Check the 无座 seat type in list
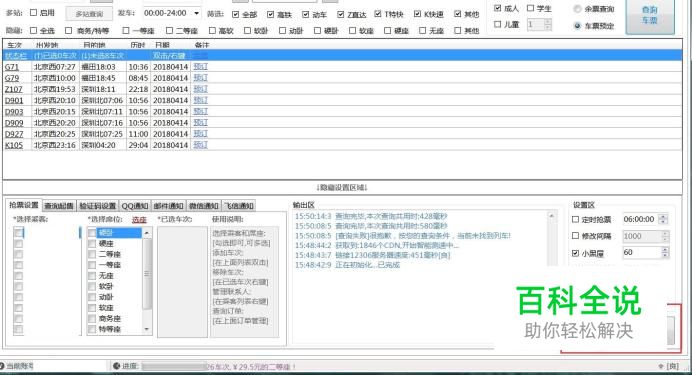692x375 pixels. [92, 276]
